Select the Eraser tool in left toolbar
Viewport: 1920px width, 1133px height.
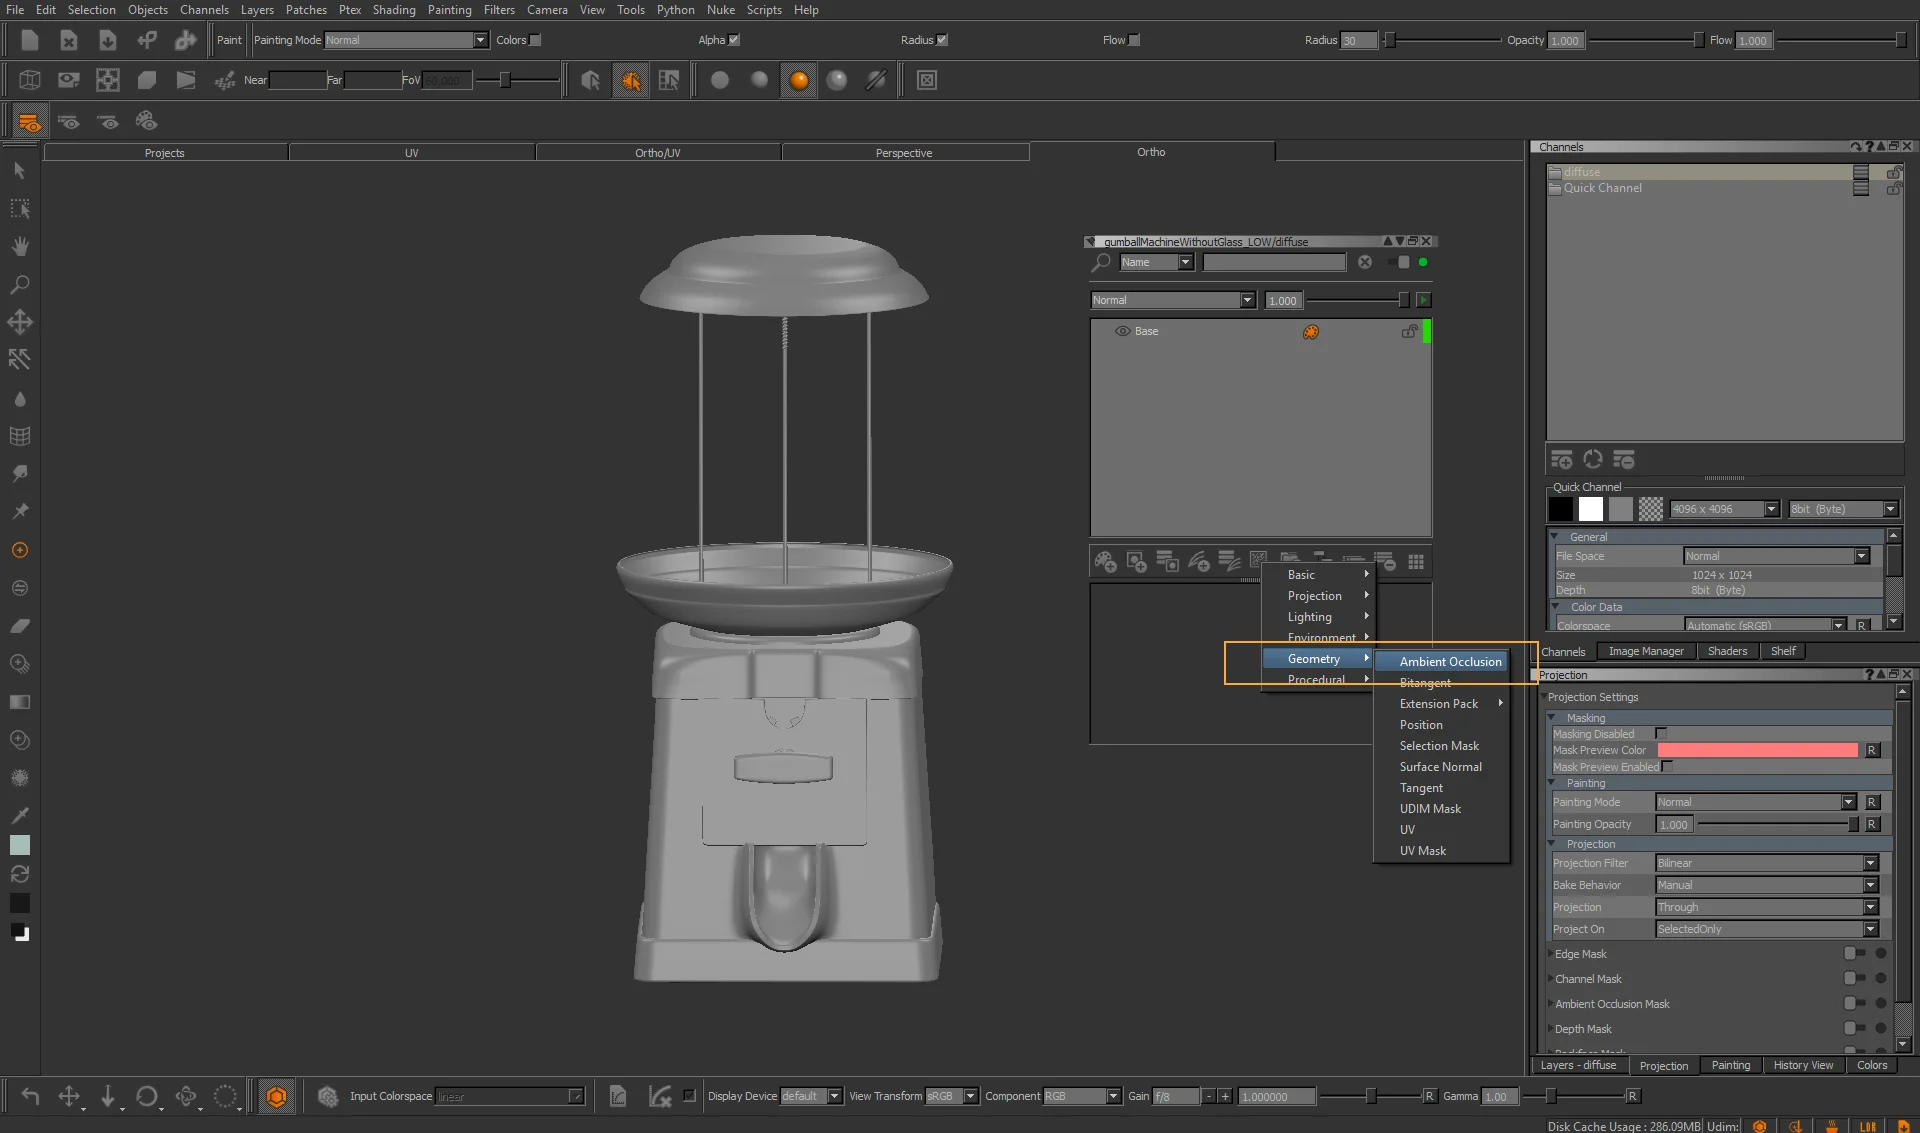click(x=19, y=626)
